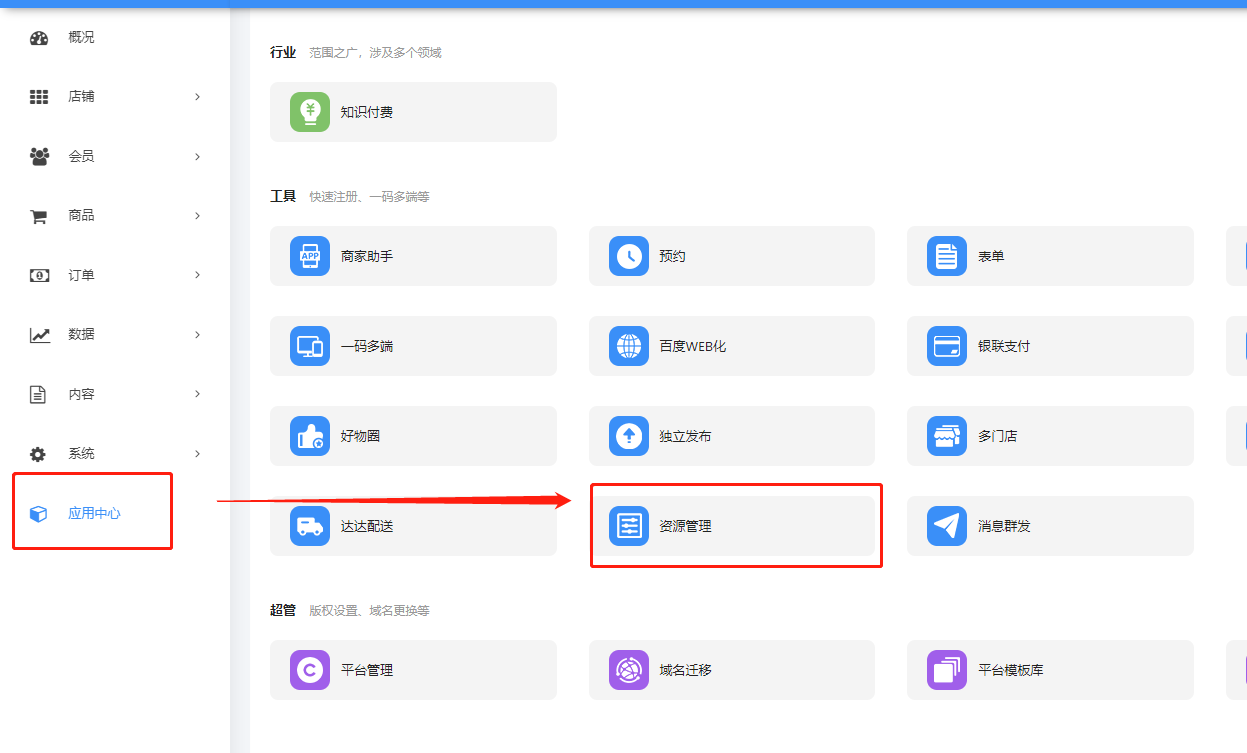The height and width of the screenshot is (753, 1247).
Task: Click the 百度WEB化 globe icon
Action: point(629,346)
